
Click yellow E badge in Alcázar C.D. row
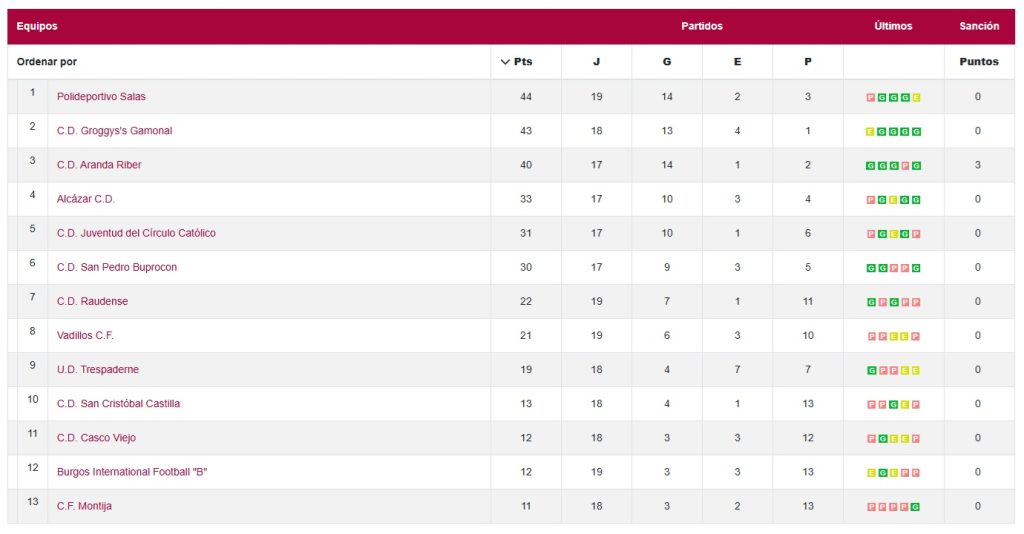893,199
